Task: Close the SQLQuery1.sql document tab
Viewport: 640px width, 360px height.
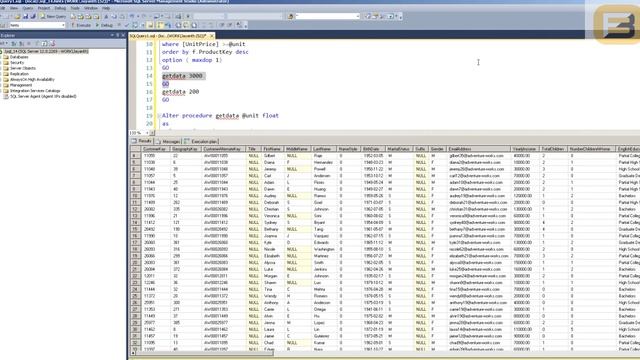Action: (x=212, y=36)
